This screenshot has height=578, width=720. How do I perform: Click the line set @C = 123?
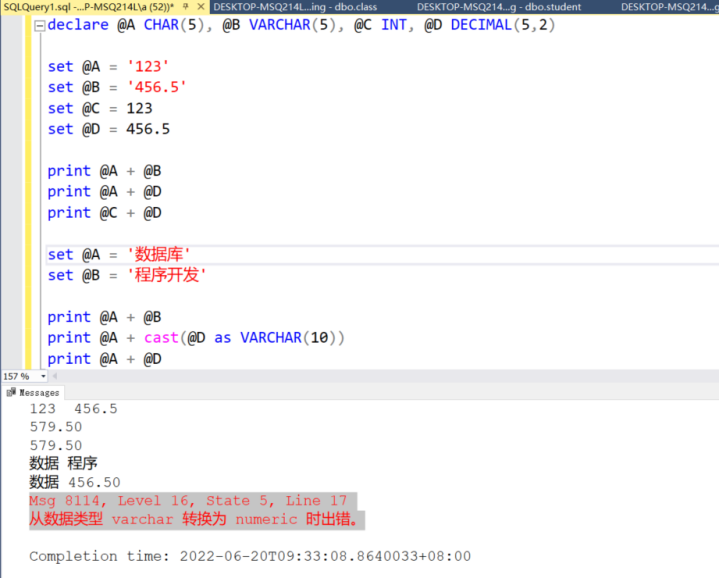pyautogui.click(x=100, y=108)
